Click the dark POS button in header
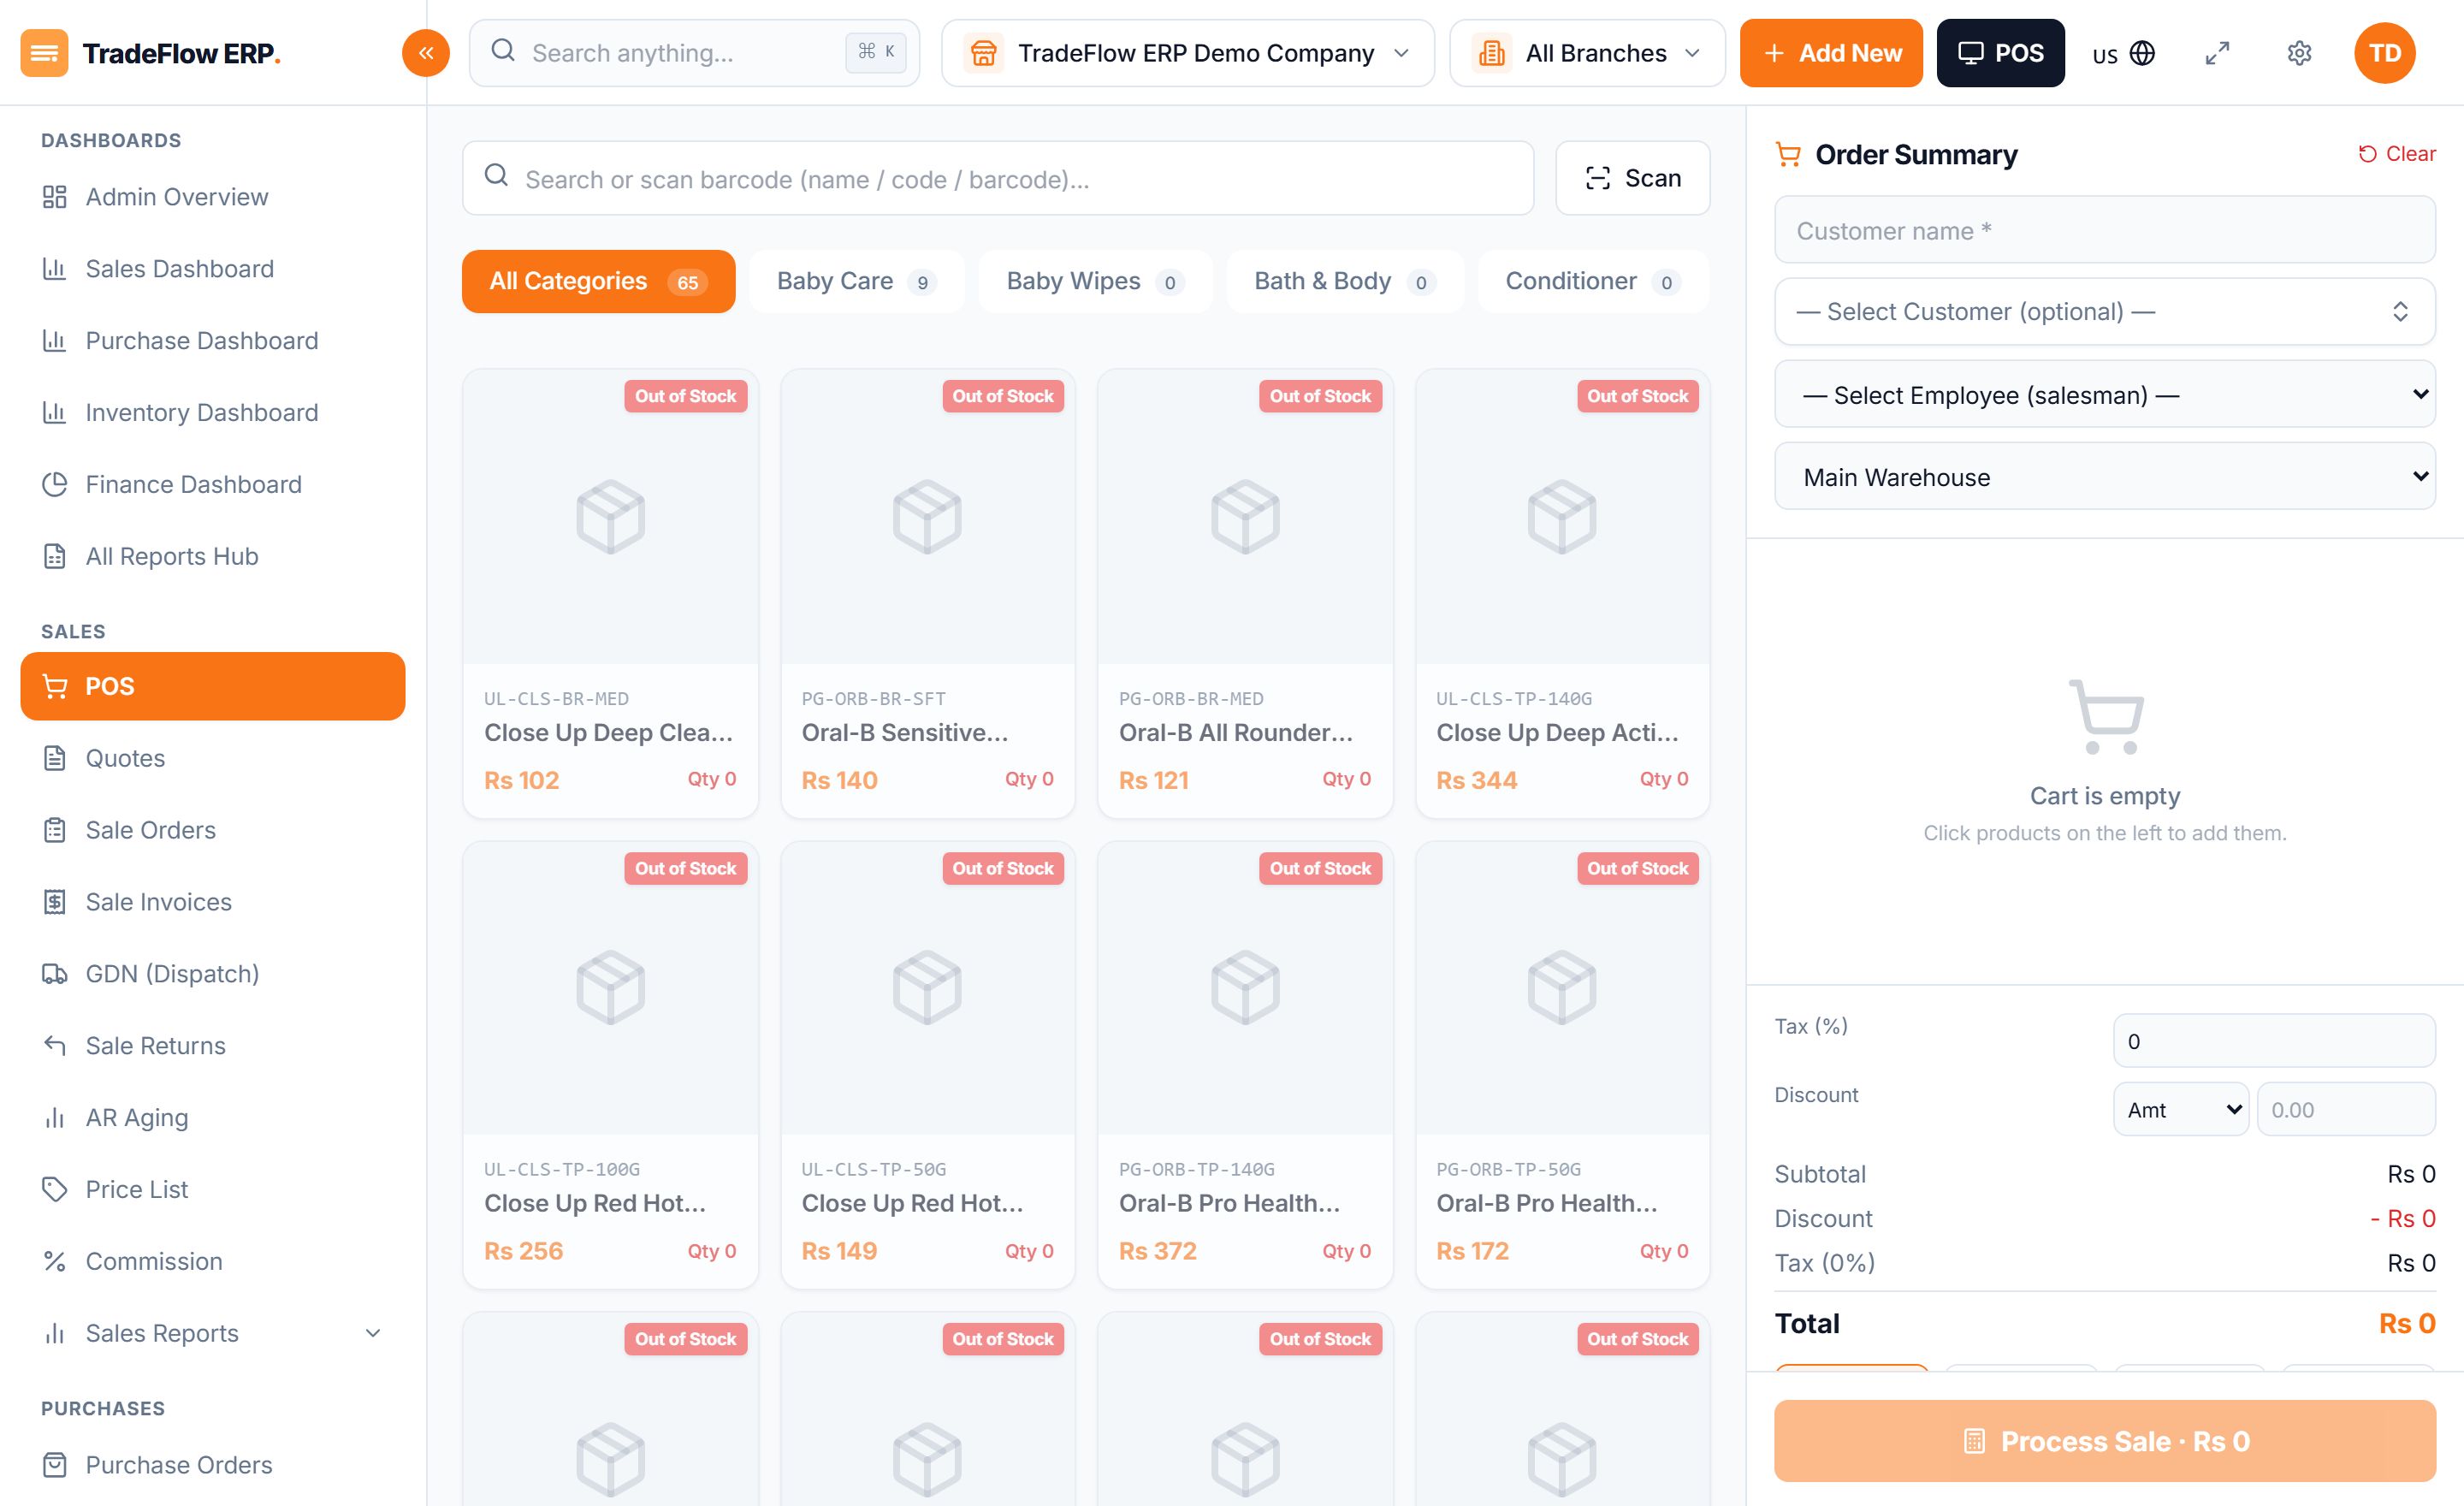Image resolution: width=2464 pixels, height=1506 pixels. pos(2000,53)
